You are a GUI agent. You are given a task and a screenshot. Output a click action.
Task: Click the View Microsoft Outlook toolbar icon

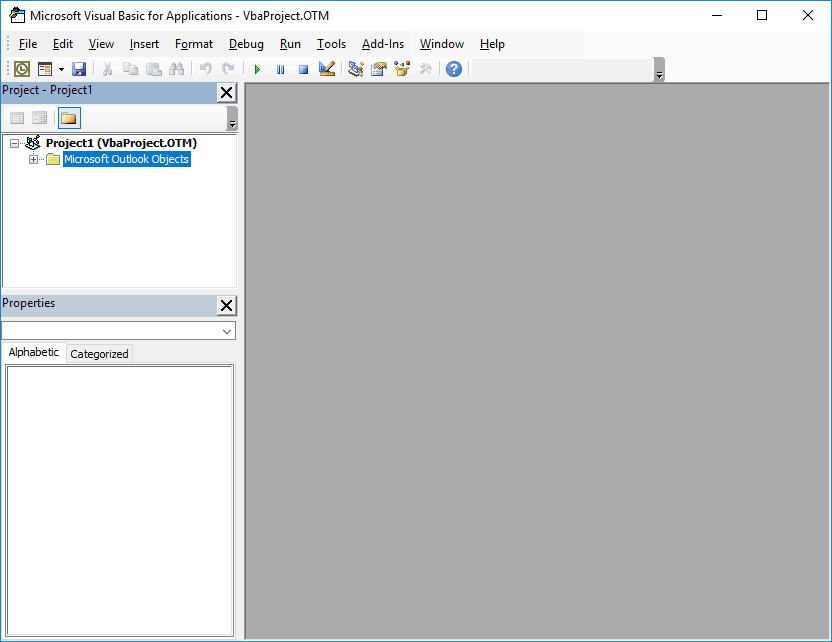pyautogui.click(x=22, y=69)
